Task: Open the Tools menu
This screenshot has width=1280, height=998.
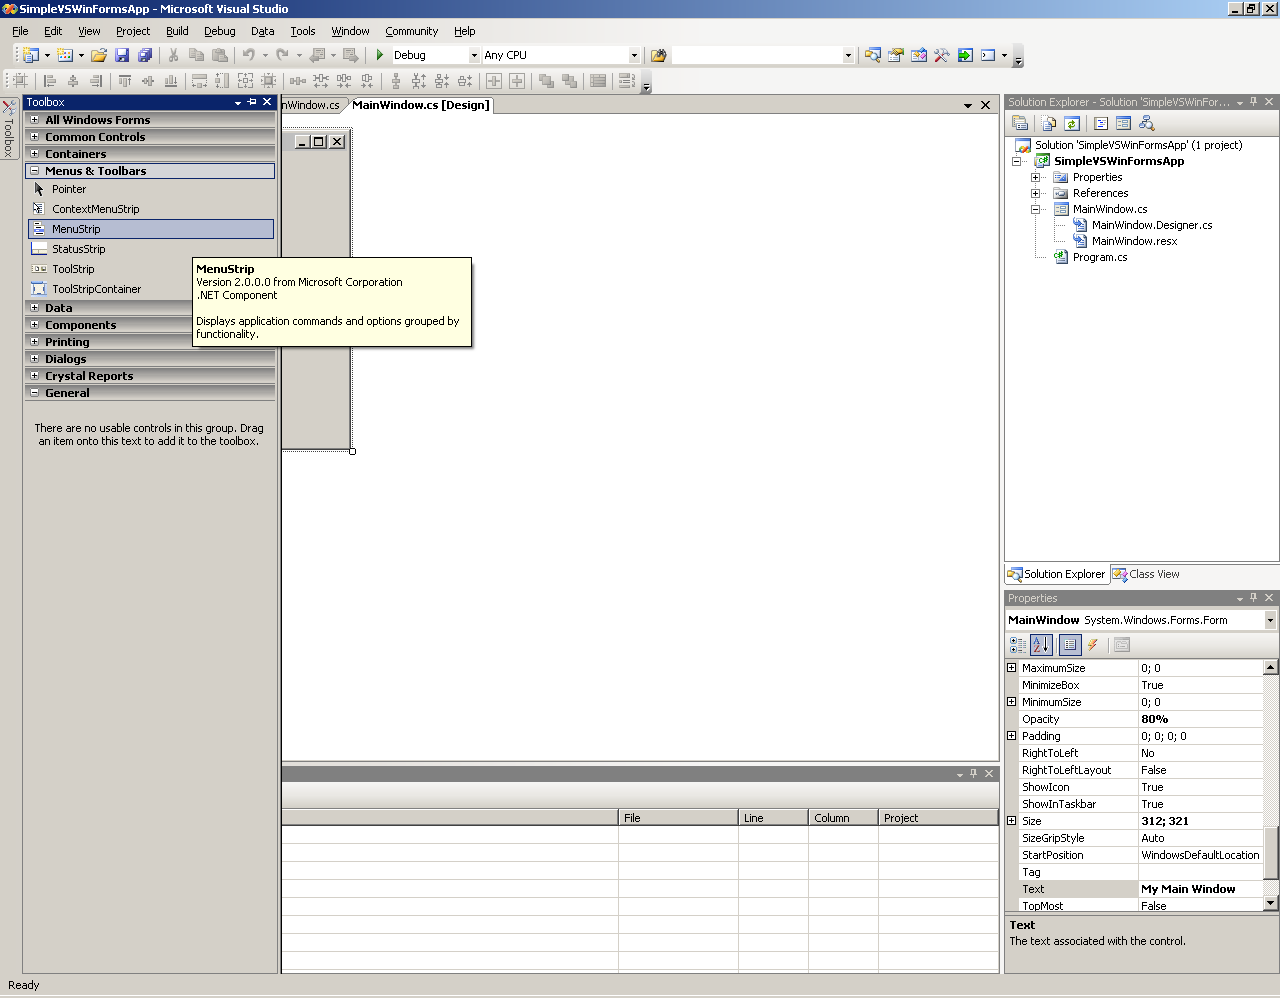Action: coord(302,31)
